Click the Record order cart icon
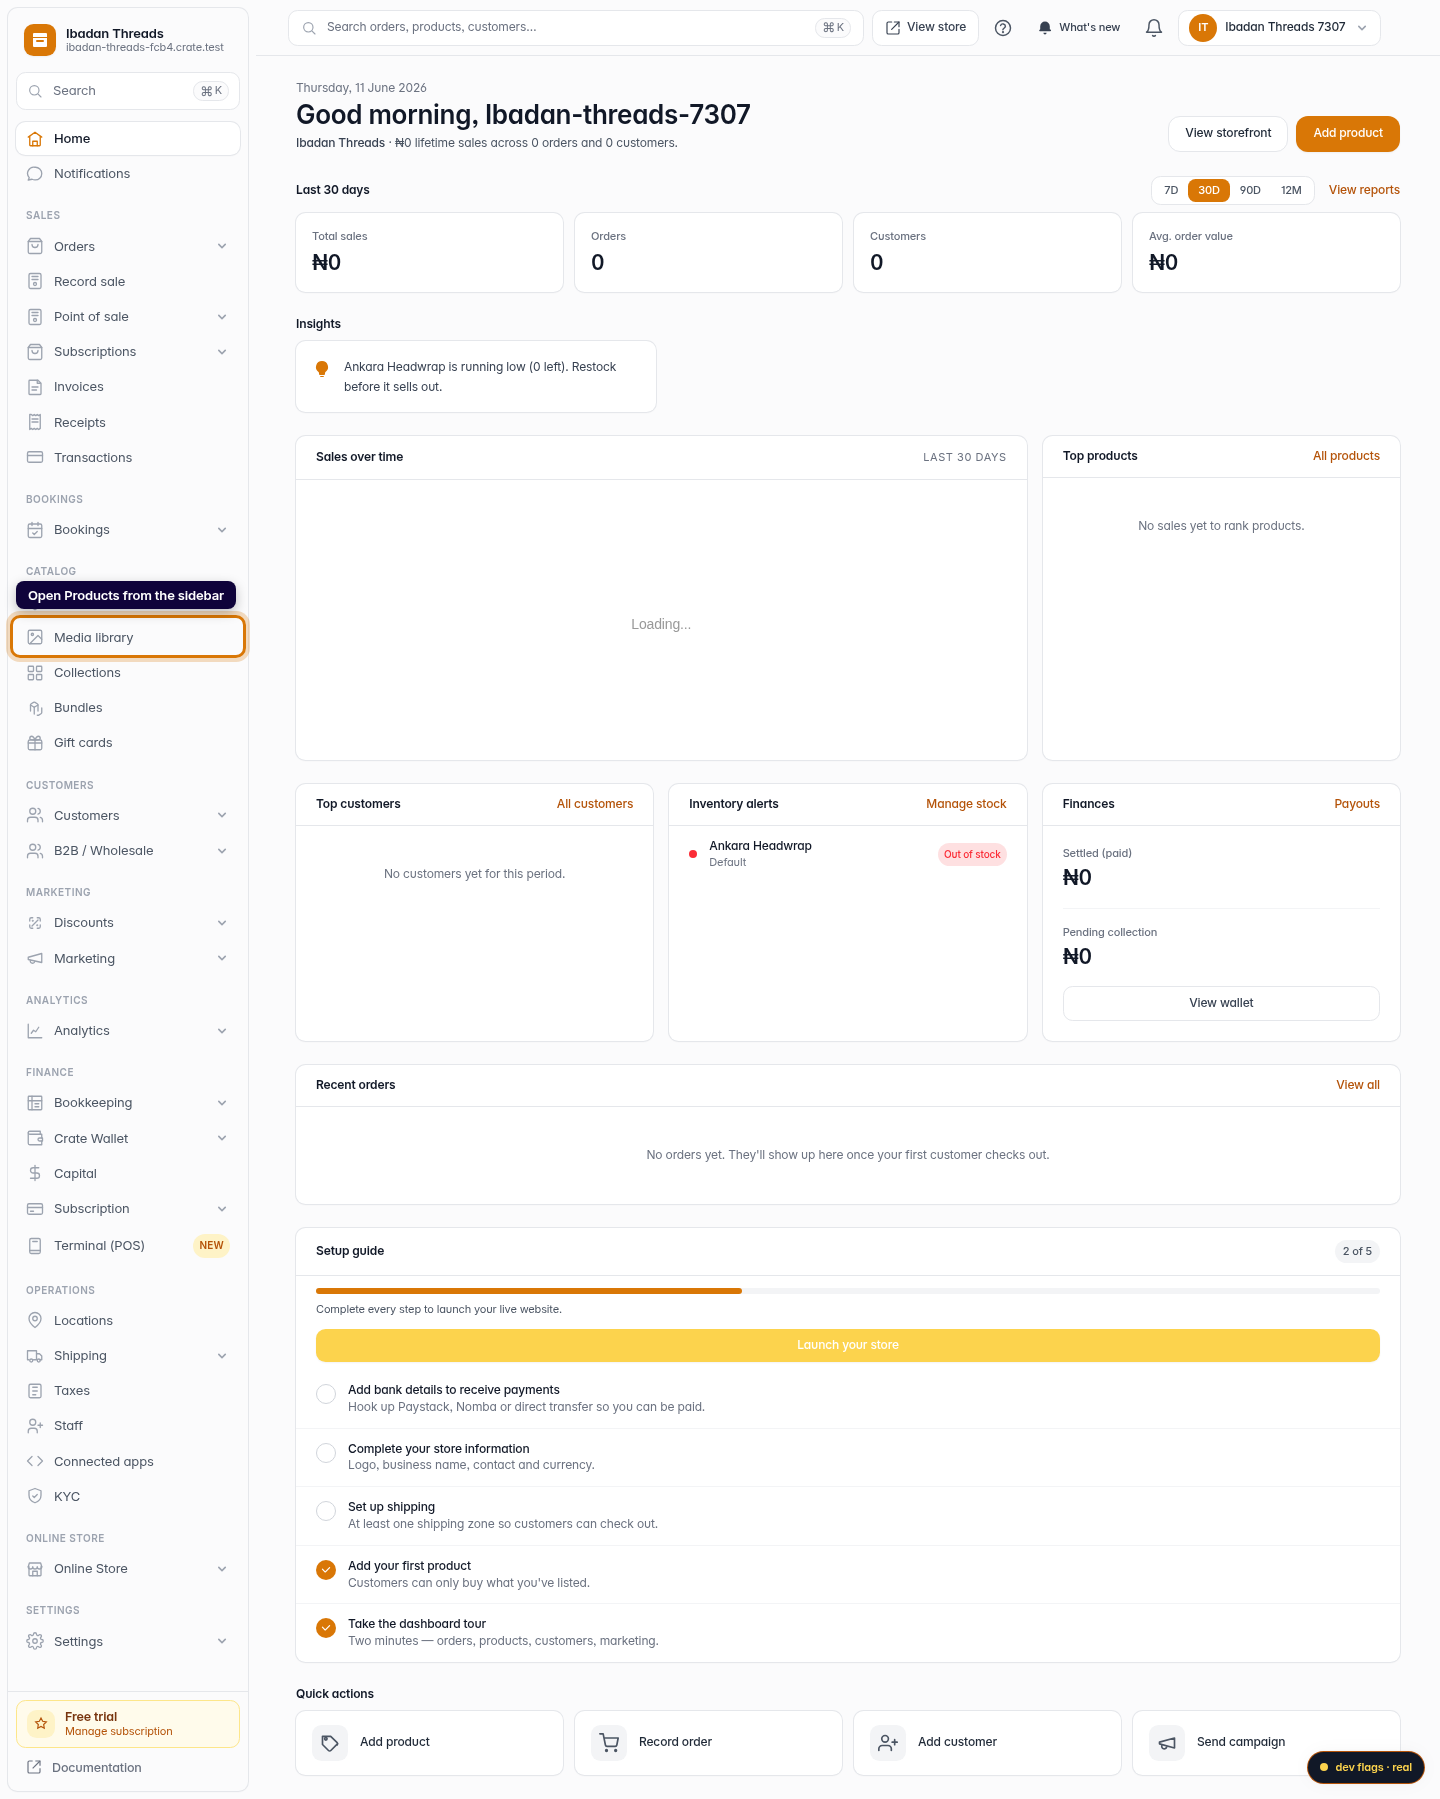This screenshot has width=1440, height=1799. point(609,1743)
